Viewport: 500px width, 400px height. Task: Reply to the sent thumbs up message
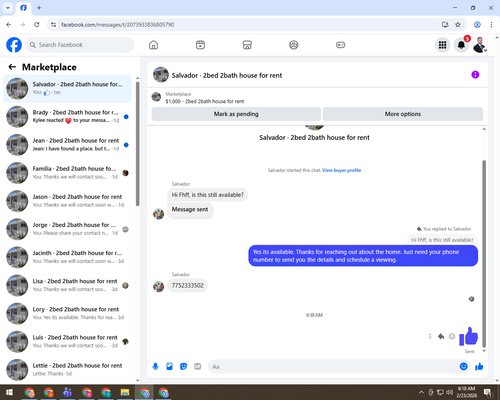441,336
